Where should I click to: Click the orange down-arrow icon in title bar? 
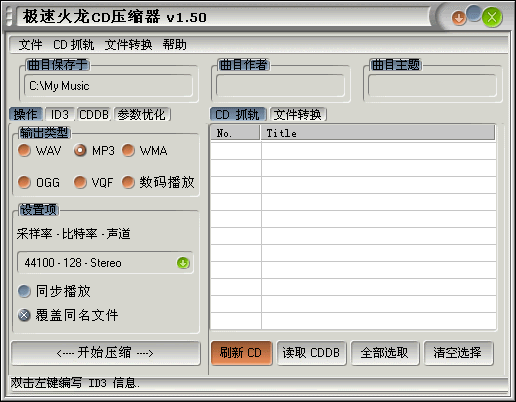(x=459, y=18)
